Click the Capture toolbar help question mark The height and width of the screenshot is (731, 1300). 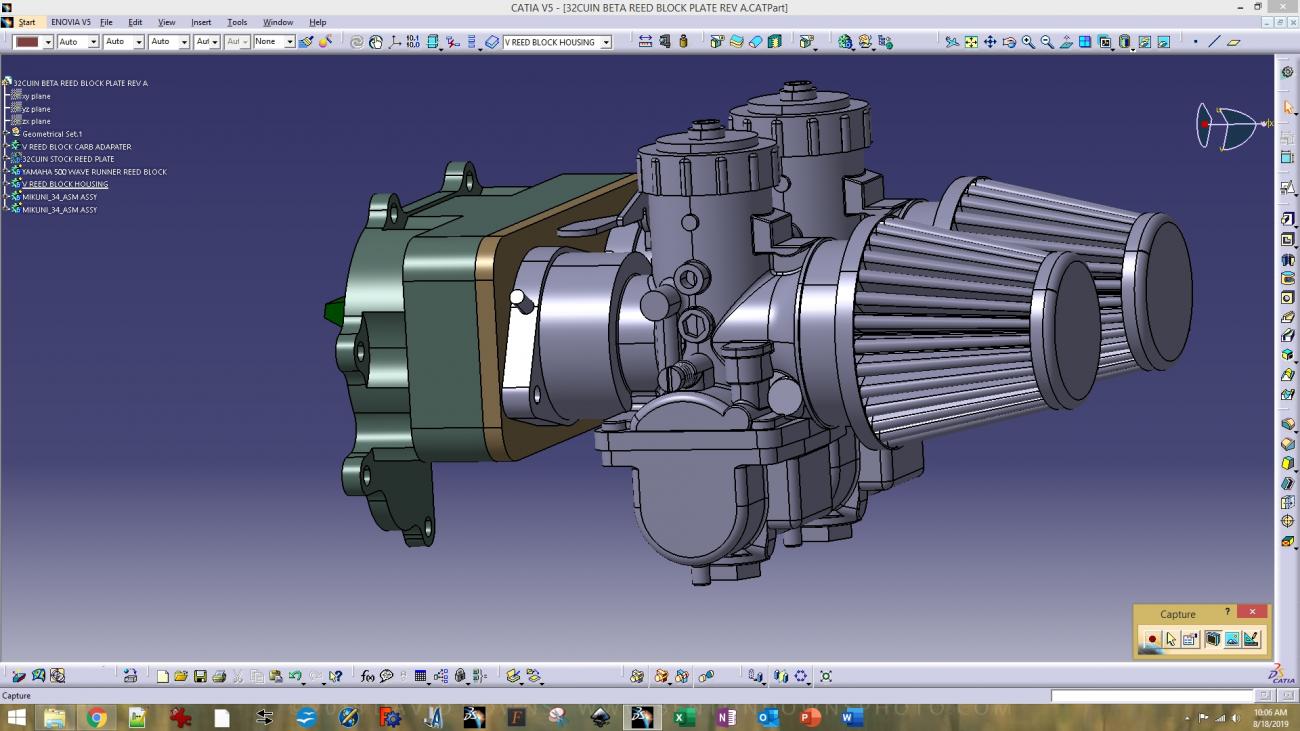[1227, 612]
